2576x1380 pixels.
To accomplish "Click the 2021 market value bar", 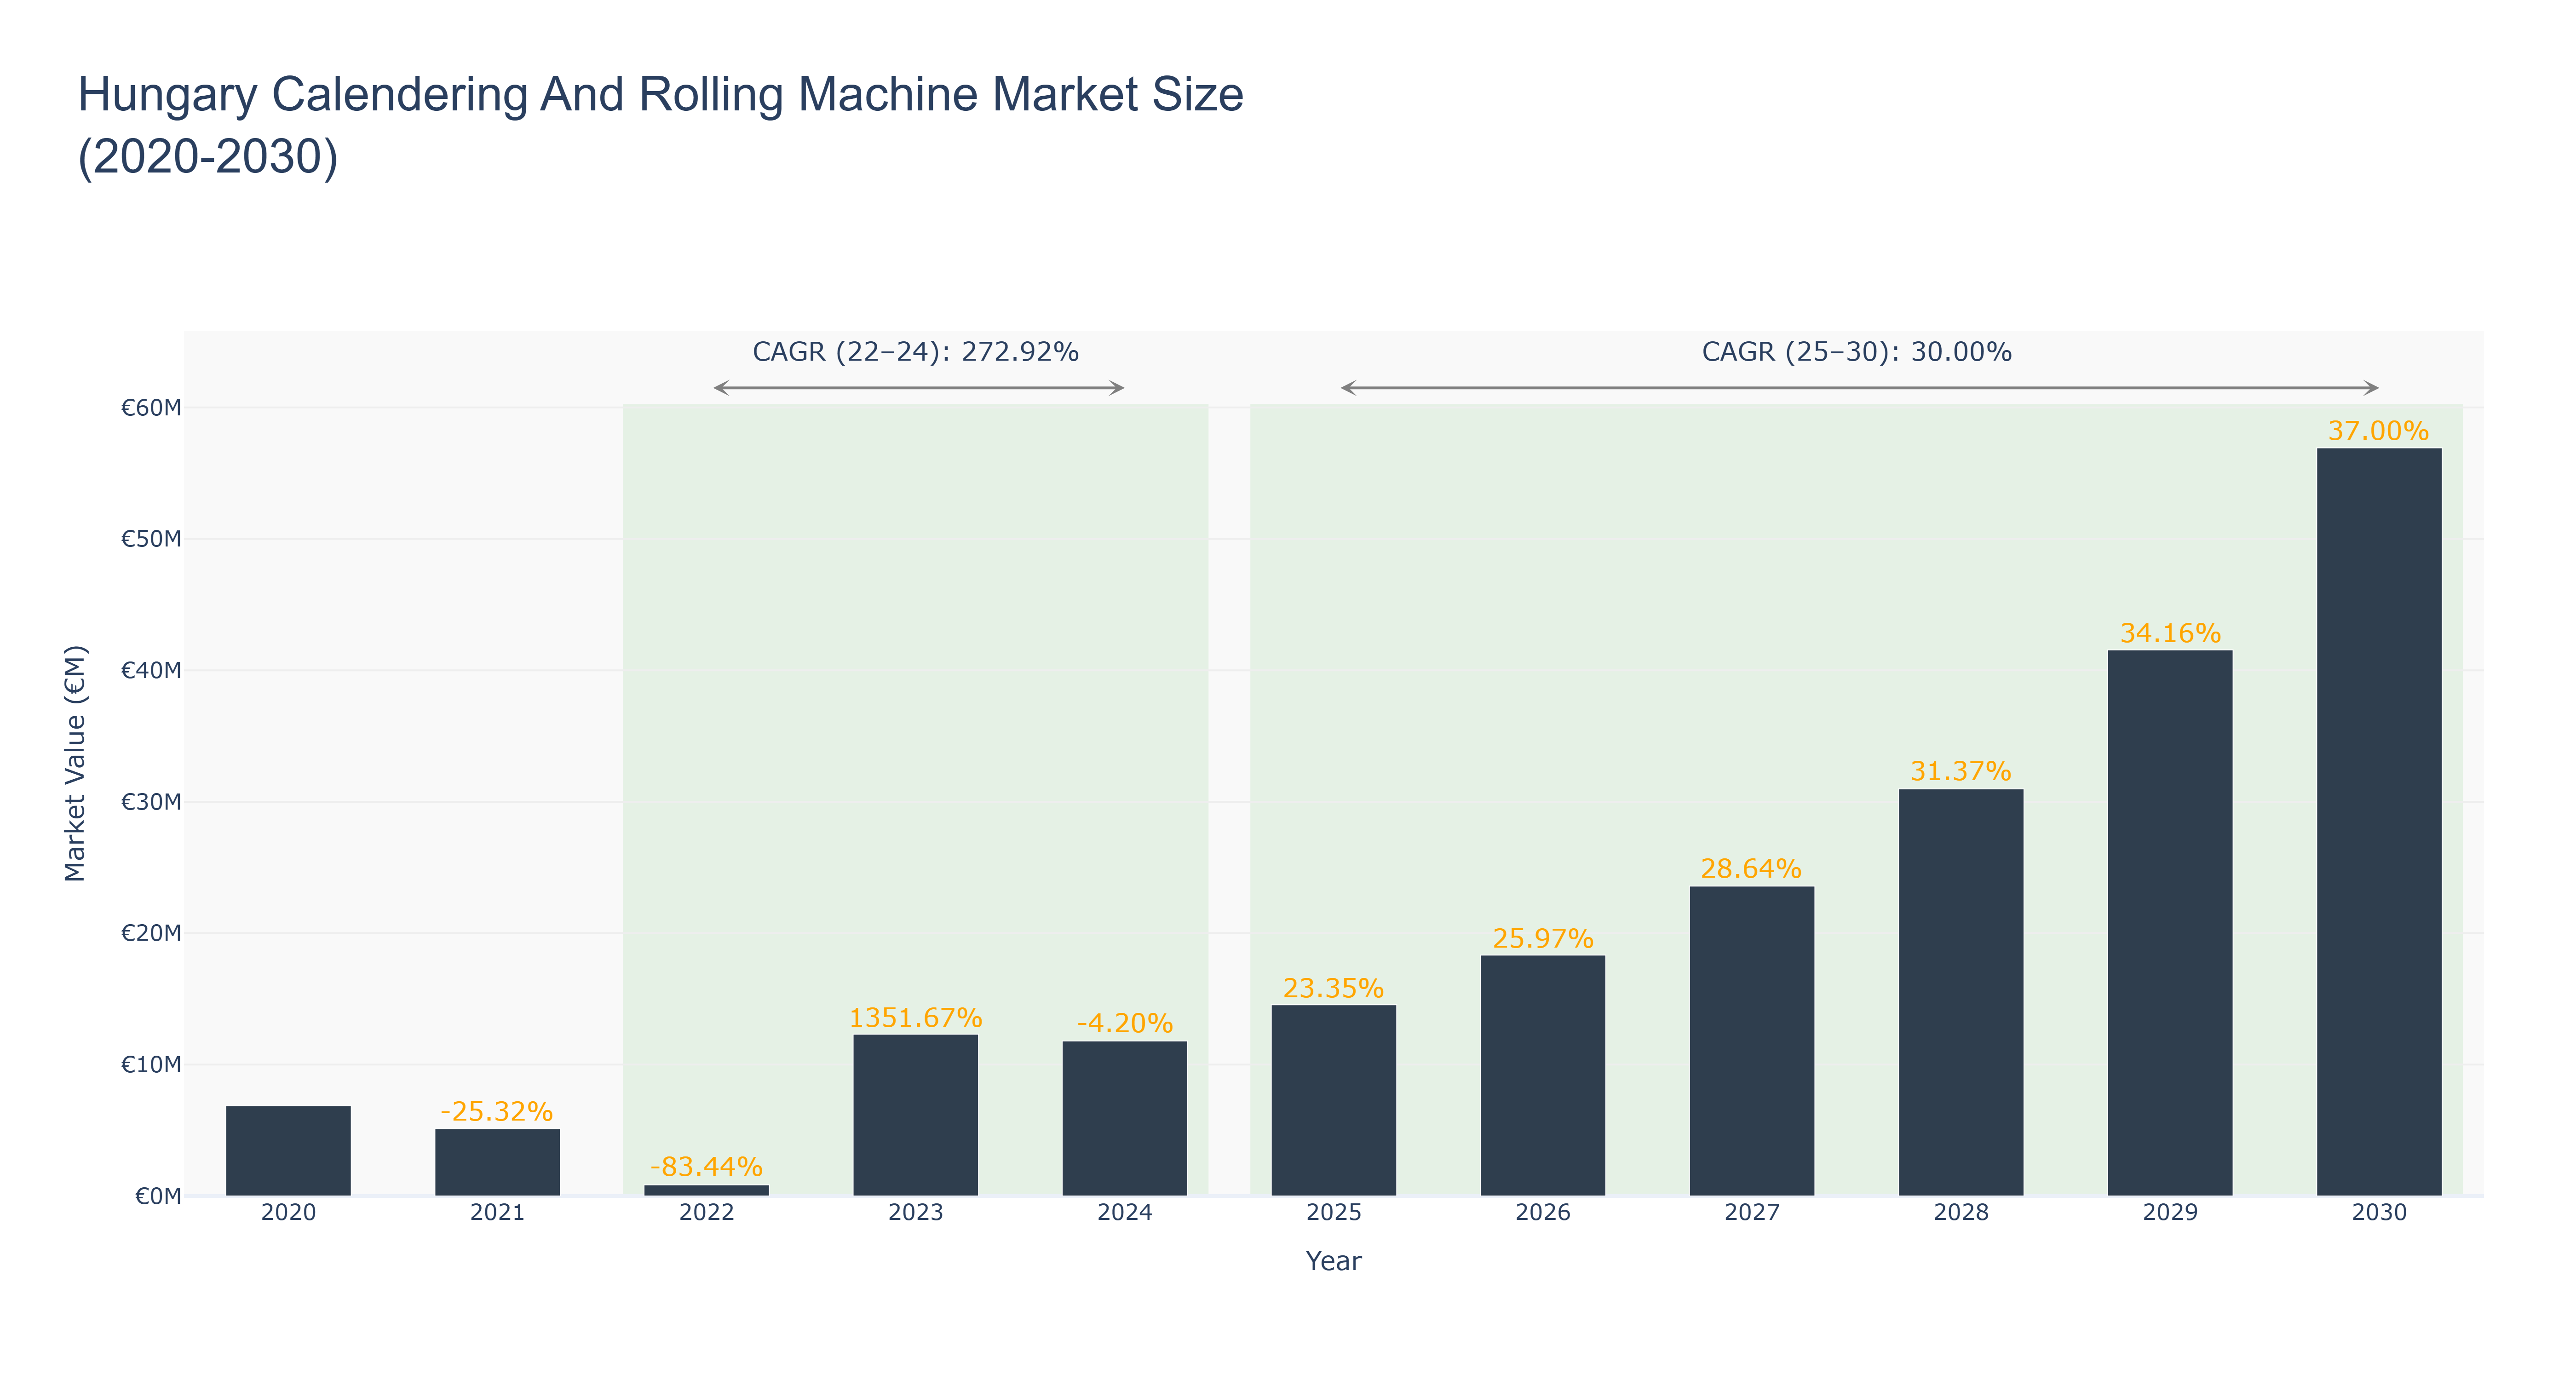I will (x=497, y=1162).
